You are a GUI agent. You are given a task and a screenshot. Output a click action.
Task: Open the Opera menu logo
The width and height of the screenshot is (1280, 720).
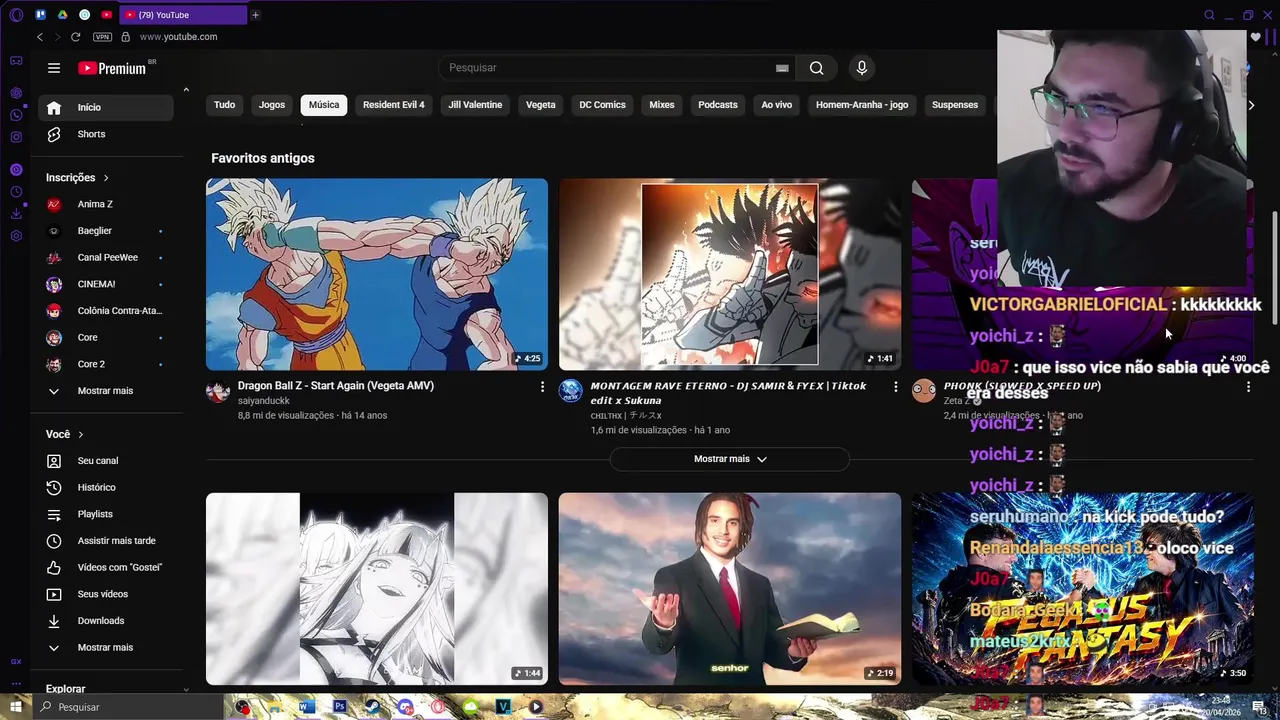16,15
